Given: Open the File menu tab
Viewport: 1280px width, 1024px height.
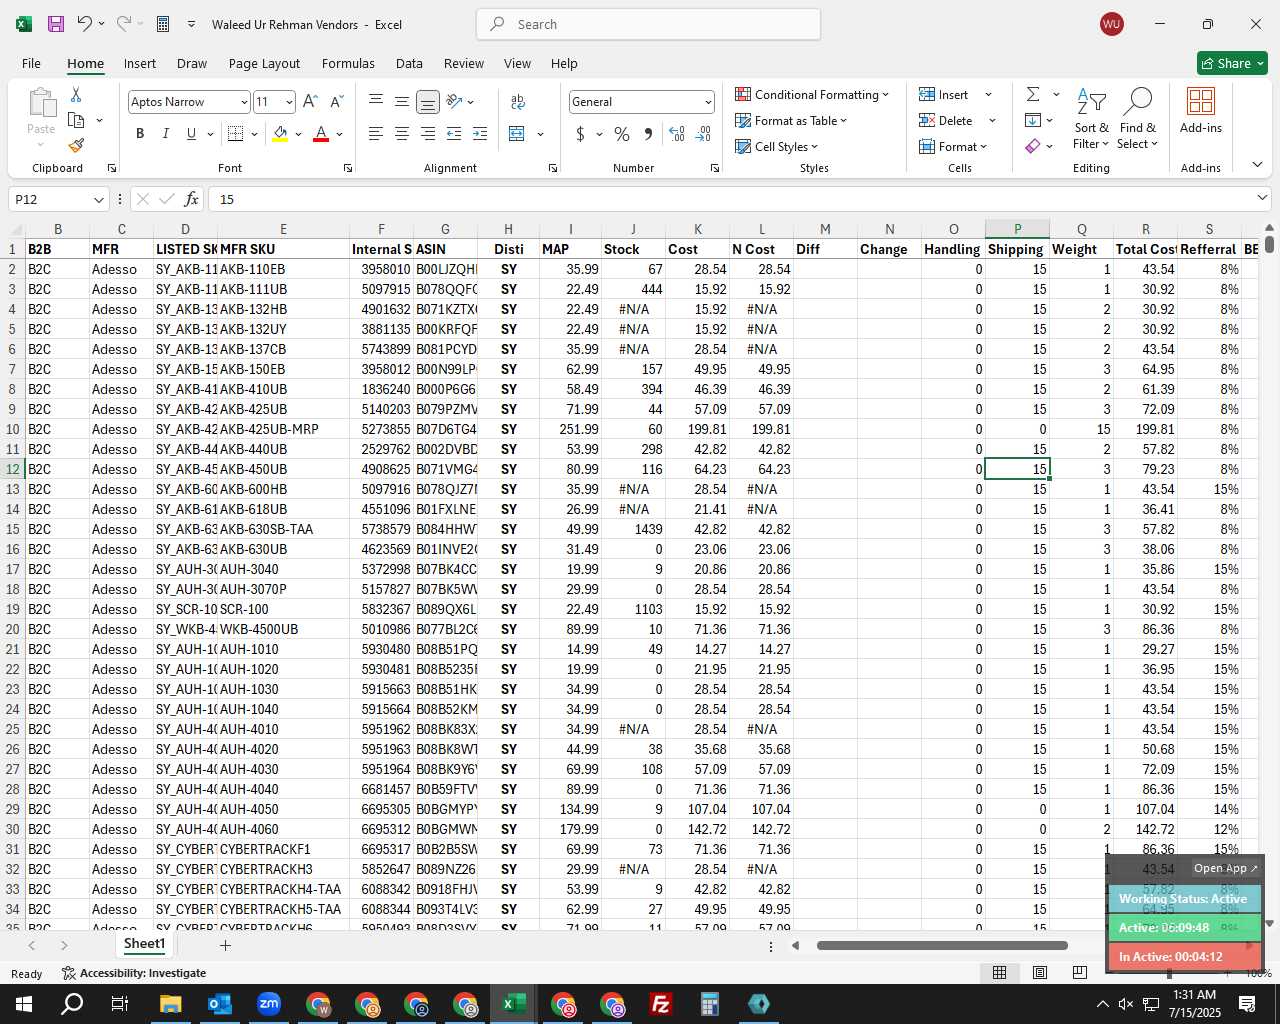Looking at the screenshot, I should pos(31,63).
